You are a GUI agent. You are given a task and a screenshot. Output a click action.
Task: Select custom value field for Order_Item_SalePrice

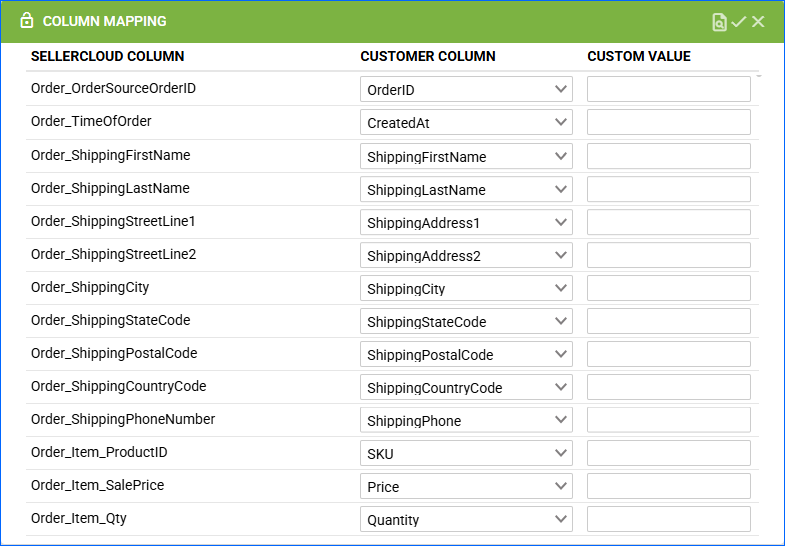669,486
